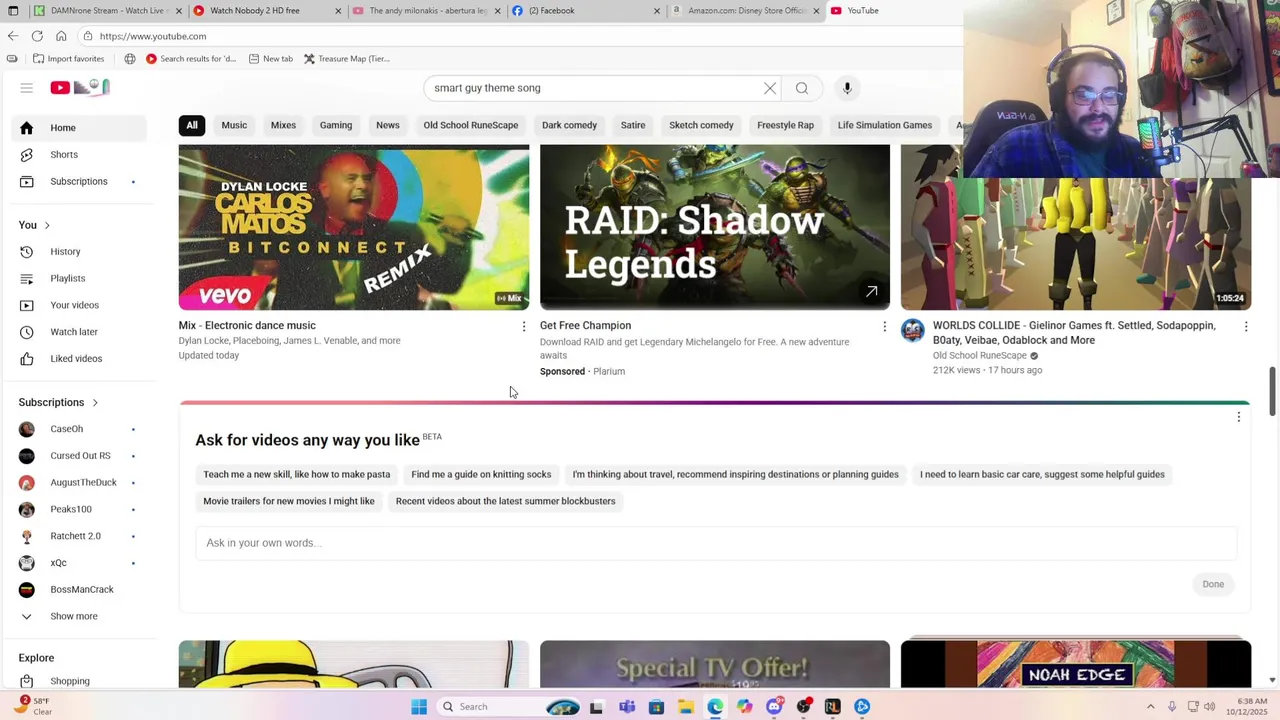Image resolution: width=1280 pixels, height=720 pixels.
Task: Select the All filter chip
Action: [x=192, y=125]
